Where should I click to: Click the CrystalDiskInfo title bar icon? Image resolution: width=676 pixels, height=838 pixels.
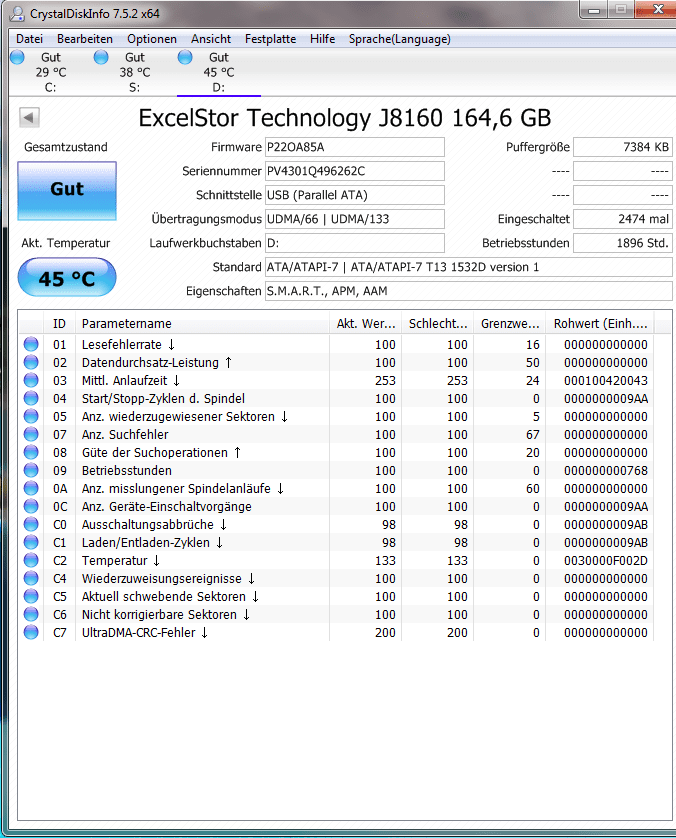18,14
